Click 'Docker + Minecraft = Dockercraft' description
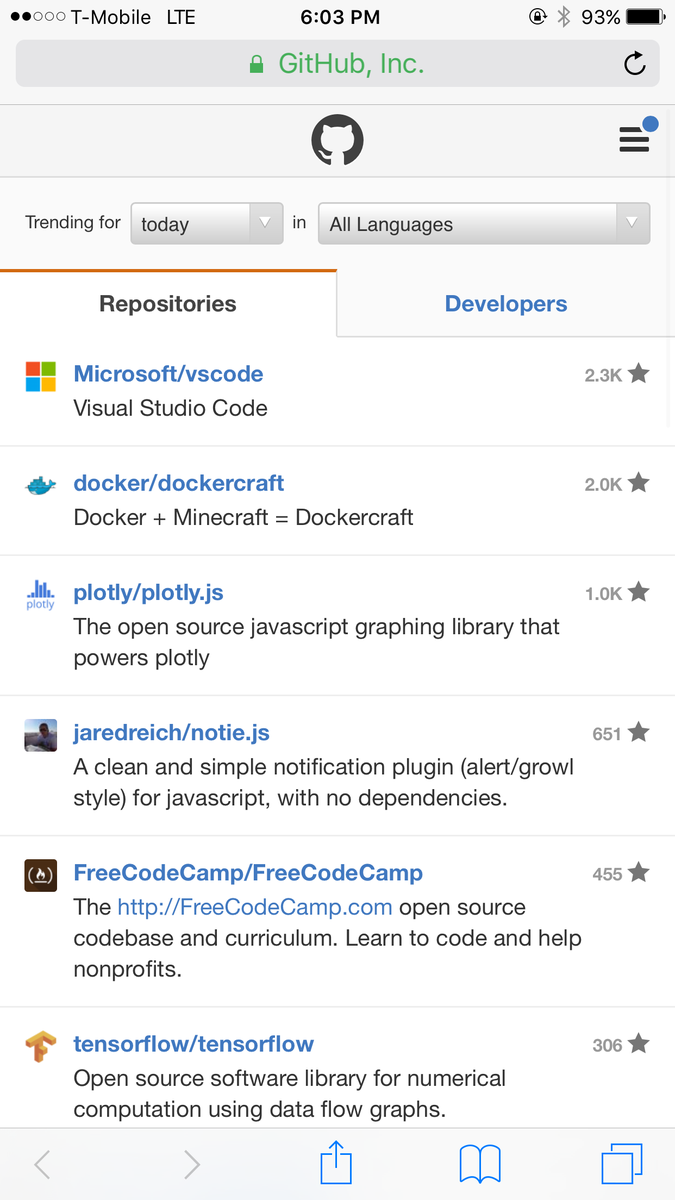This screenshot has width=675, height=1200. tap(243, 517)
